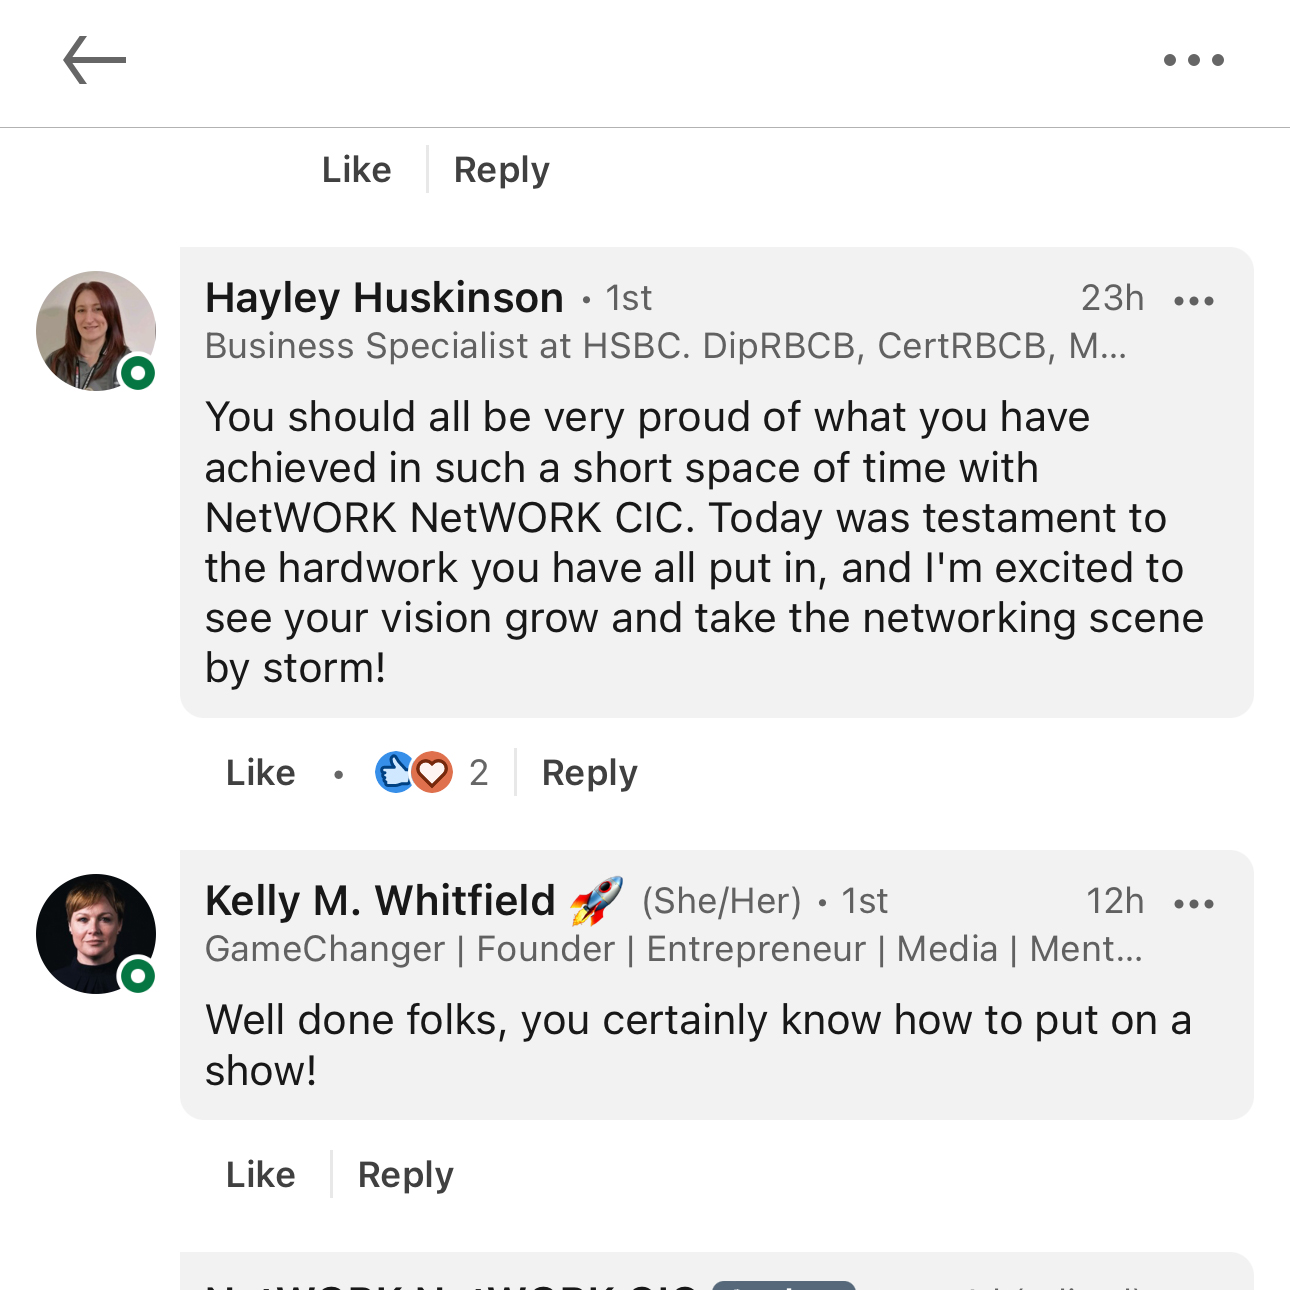Like the comment at the top
The image size is (1290, 1290).
point(356,170)
